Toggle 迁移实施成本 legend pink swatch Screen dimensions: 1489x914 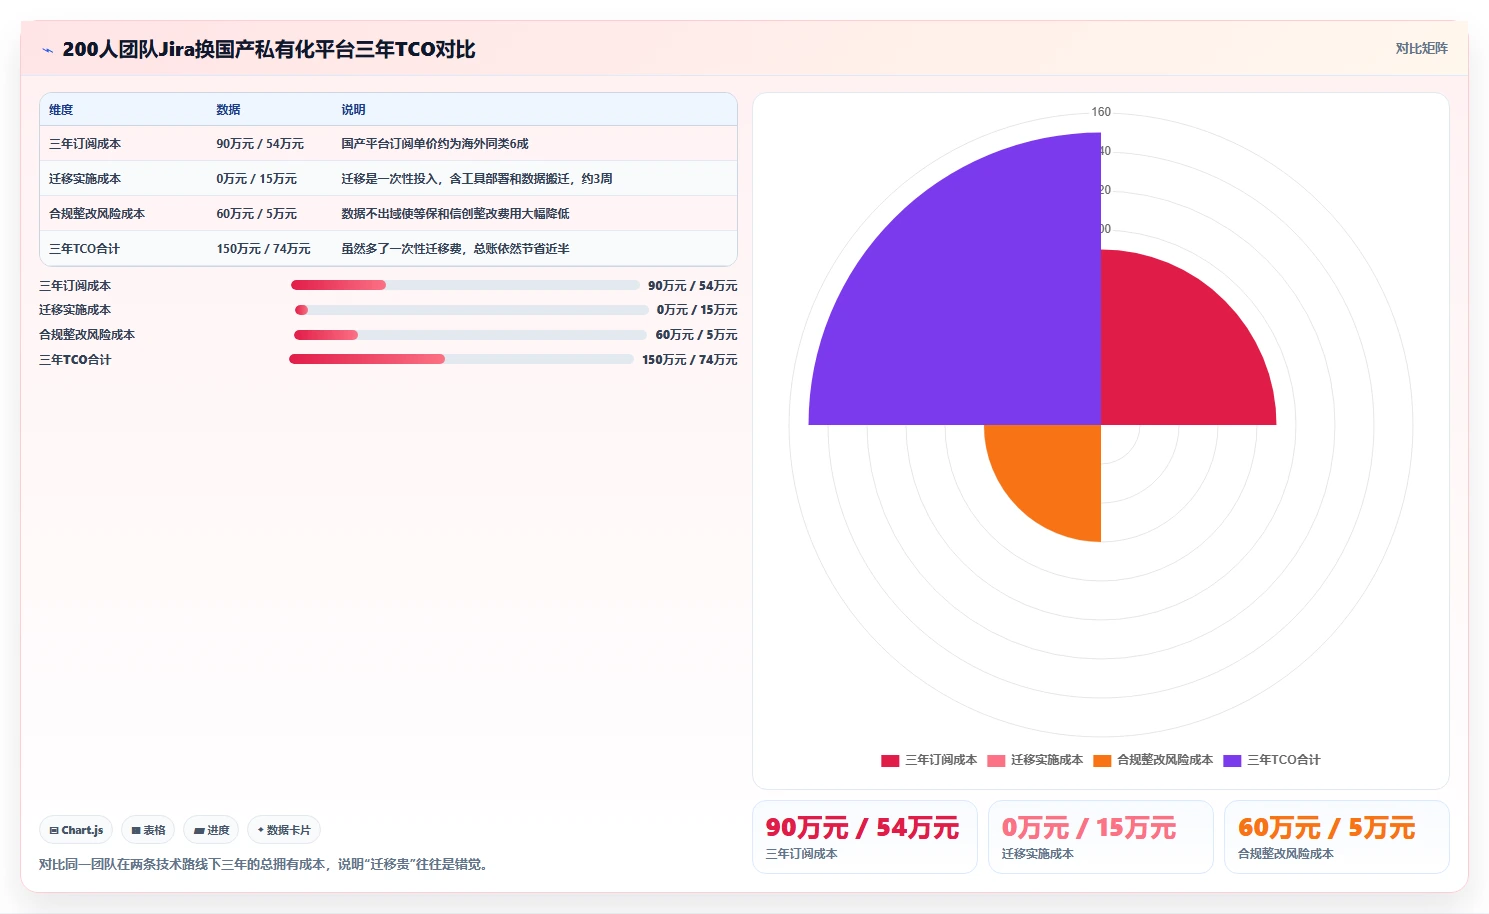996,760
